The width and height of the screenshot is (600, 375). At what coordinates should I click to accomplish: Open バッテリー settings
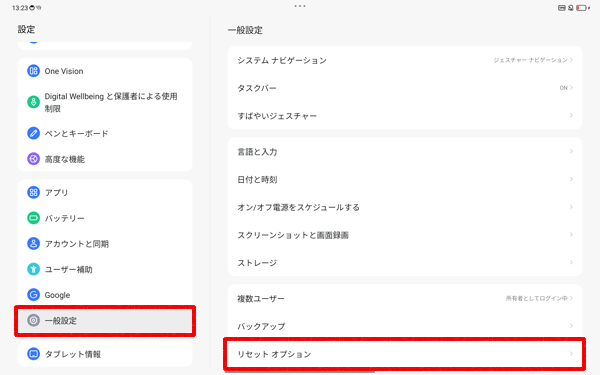pyautogui.click(x=105, y=218)
